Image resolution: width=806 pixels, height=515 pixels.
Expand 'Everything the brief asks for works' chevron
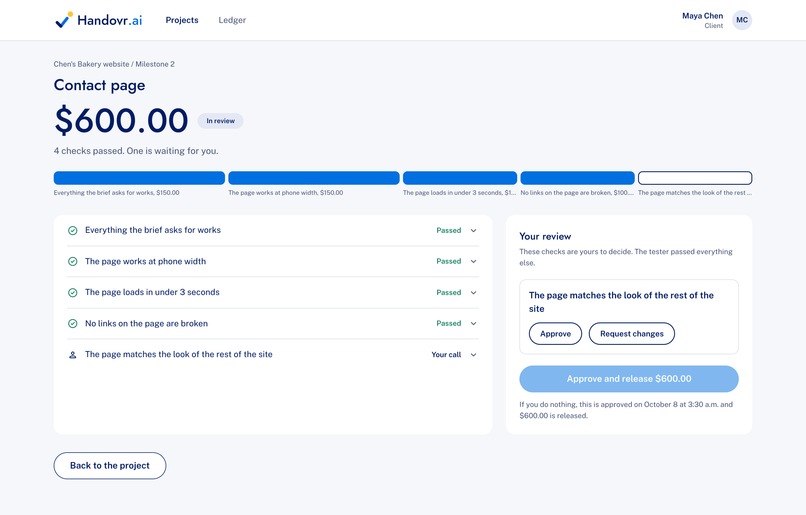click(x=473, y=230)
